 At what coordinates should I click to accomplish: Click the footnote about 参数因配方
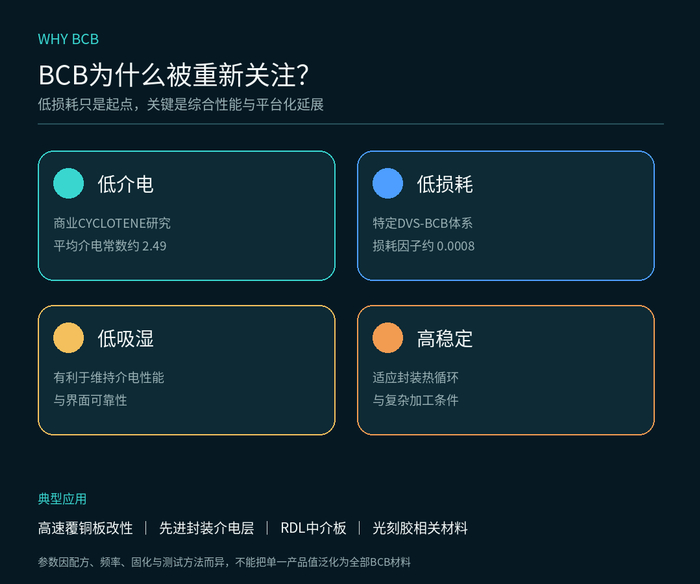[x=224, y=562]
